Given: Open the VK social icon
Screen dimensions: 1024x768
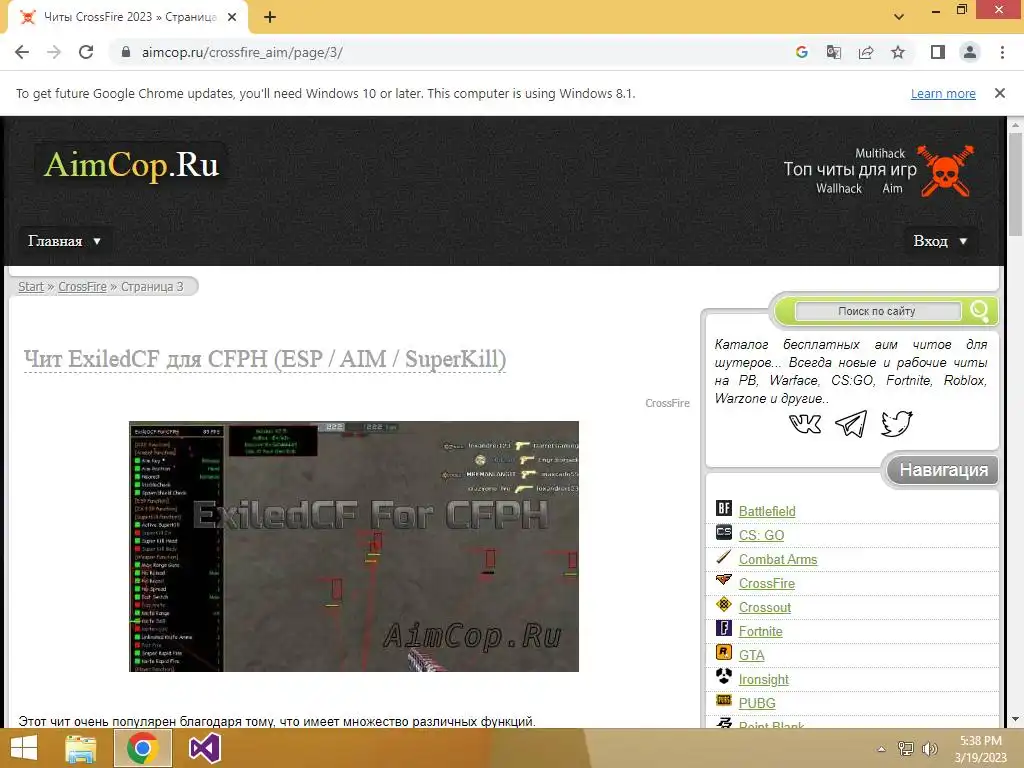Looking at the screenshot, I should pyautogui.click(x=805, y=424).
